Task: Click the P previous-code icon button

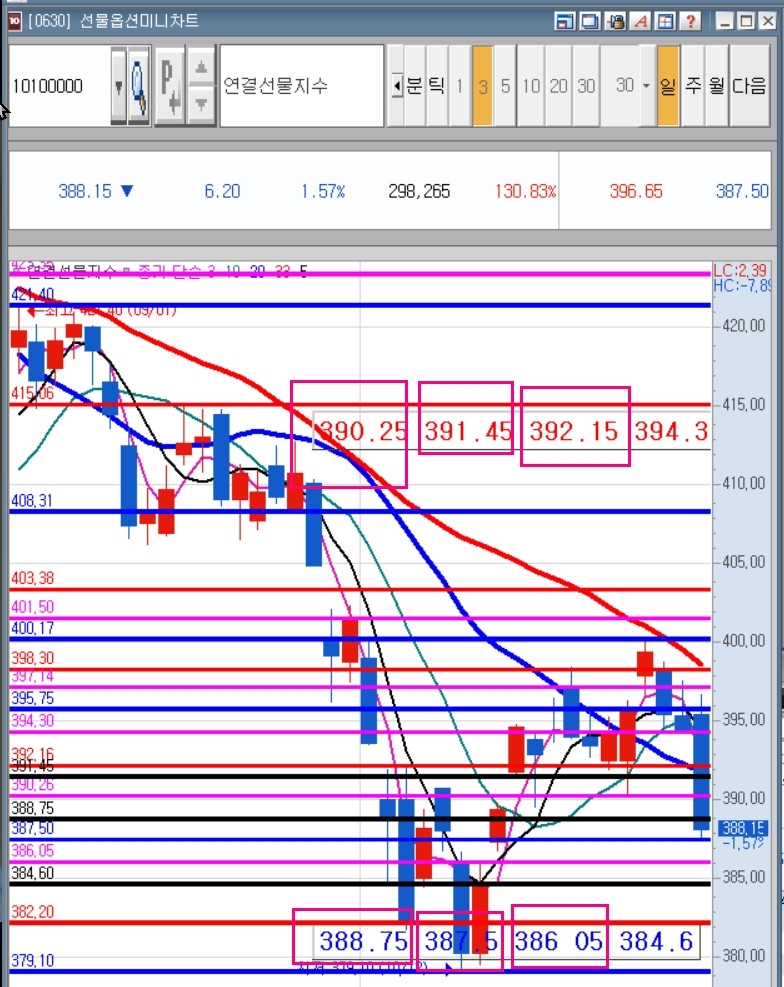Action: [x=169, y=86]
